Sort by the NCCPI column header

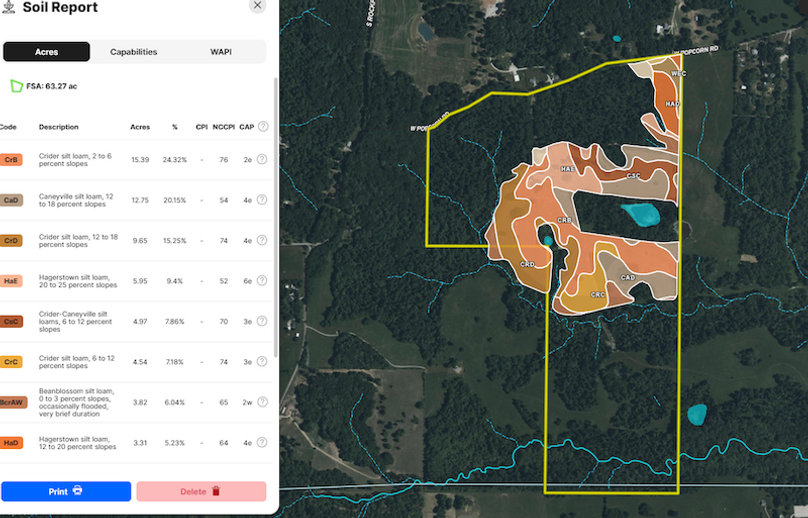224,127
